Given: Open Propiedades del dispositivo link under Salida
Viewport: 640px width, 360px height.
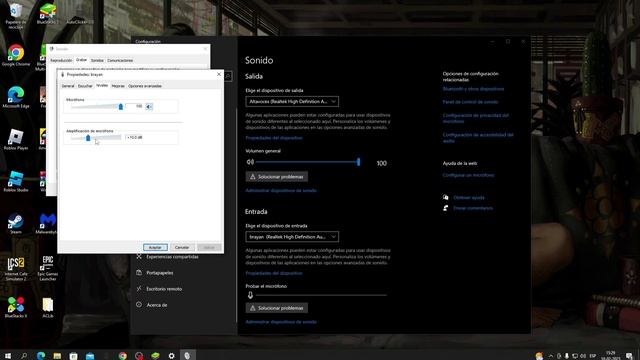Looking at the screenshot, I should click(x=274, y=138).
